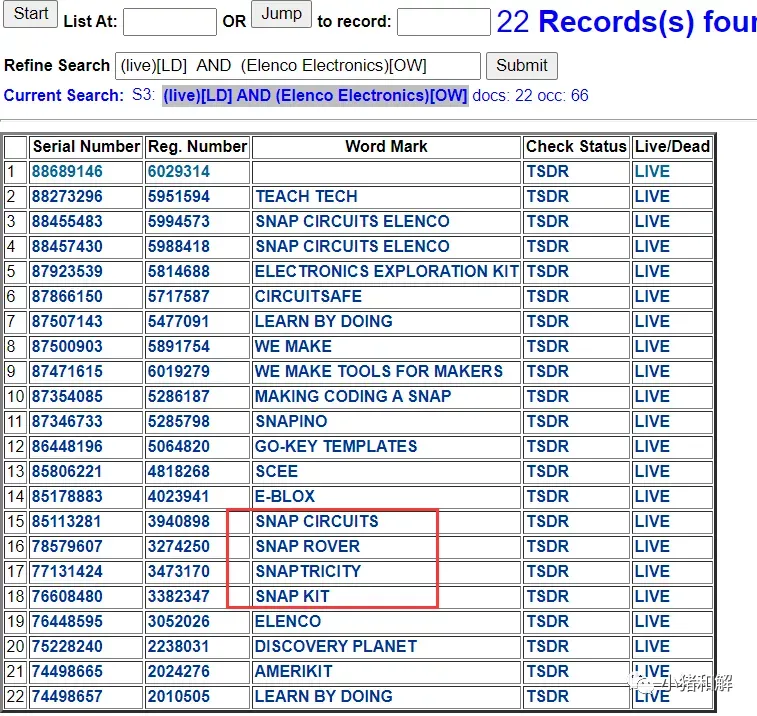Click the Refine Search text box
This screenshot has height=716, width=757.
coord(298,66)
